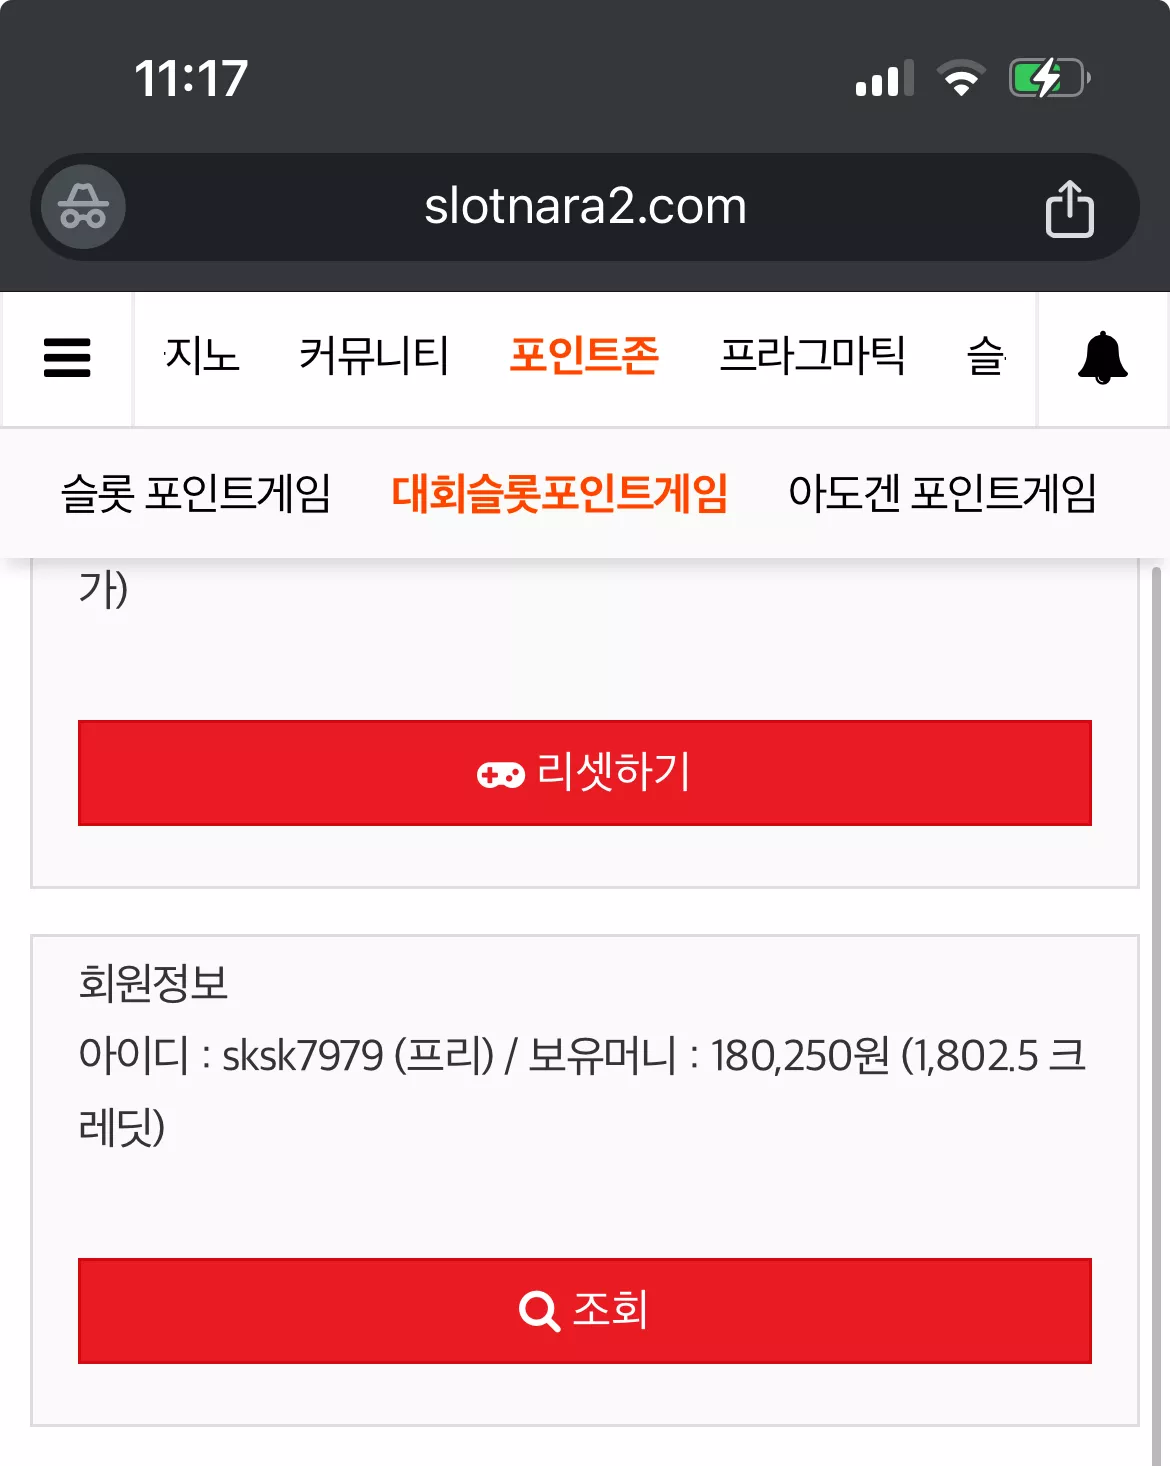Tap the Wi-Fi status icon
Screen dimensions: 1170x1466
961,78
